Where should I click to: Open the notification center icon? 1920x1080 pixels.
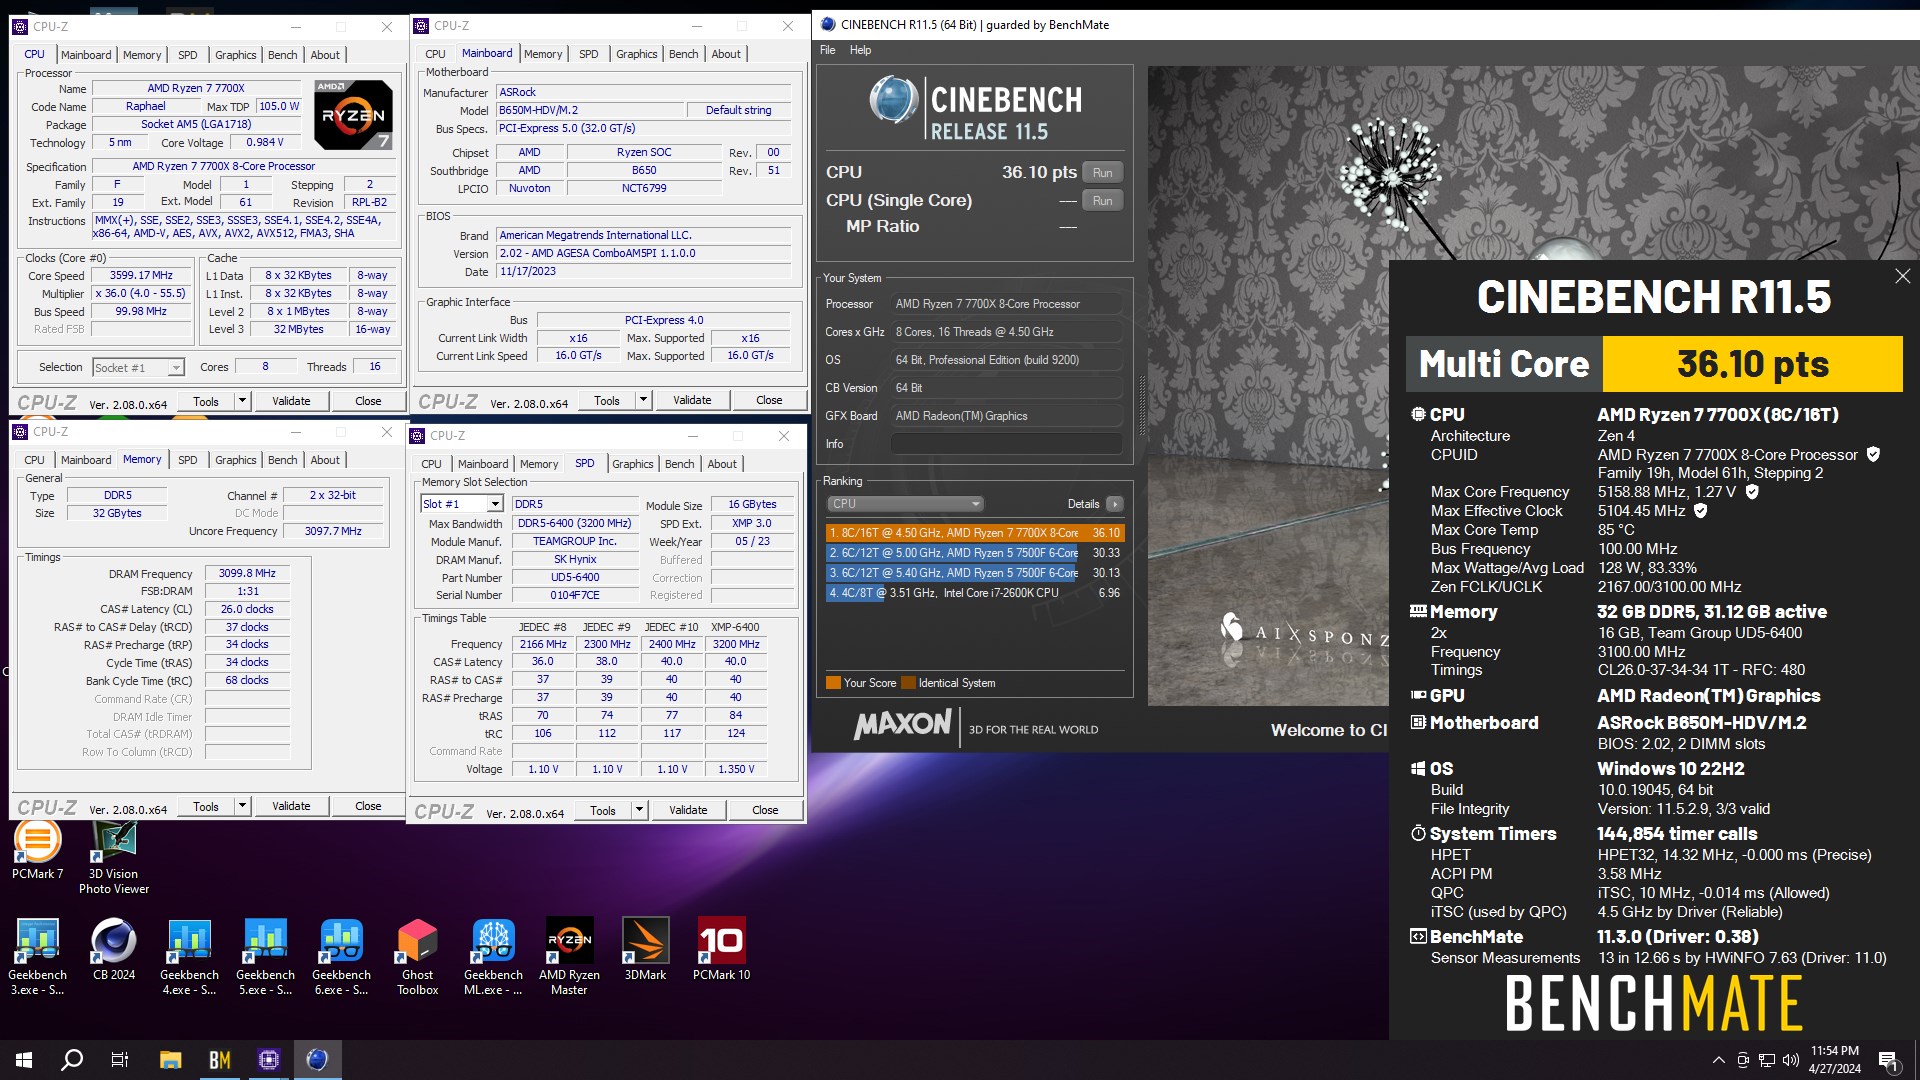(1888, 1060)
